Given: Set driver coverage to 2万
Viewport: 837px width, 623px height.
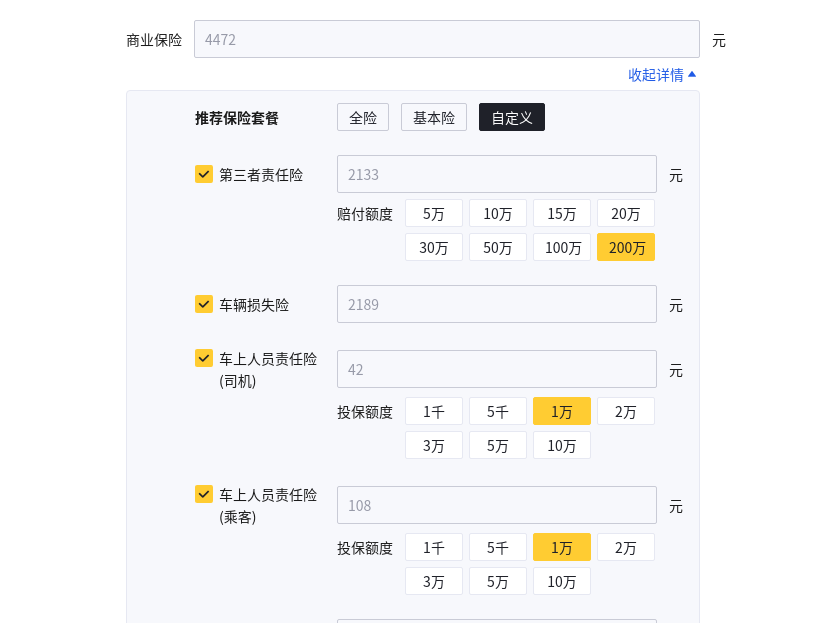Looking at the screenshot, I should [x=626, y=412].
